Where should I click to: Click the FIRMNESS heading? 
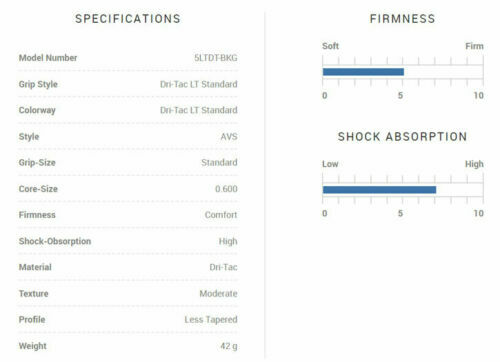pos(403,19)
